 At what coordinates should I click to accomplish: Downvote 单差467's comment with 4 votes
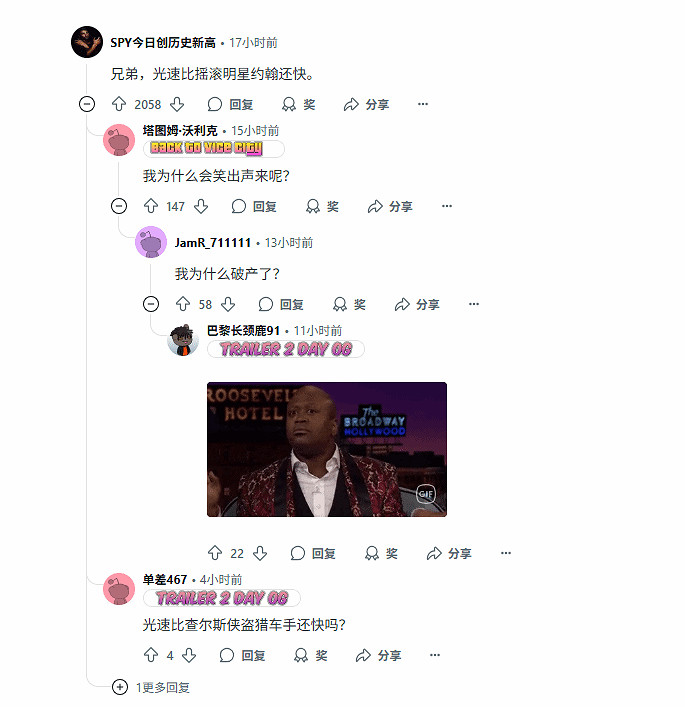pos(189,655)
